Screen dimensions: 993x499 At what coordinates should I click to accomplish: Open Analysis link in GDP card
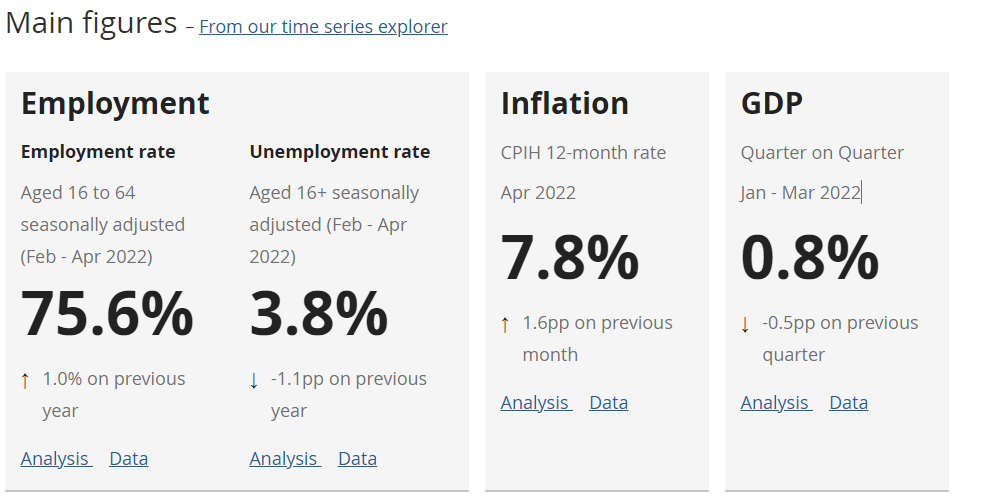pos(775,403)
